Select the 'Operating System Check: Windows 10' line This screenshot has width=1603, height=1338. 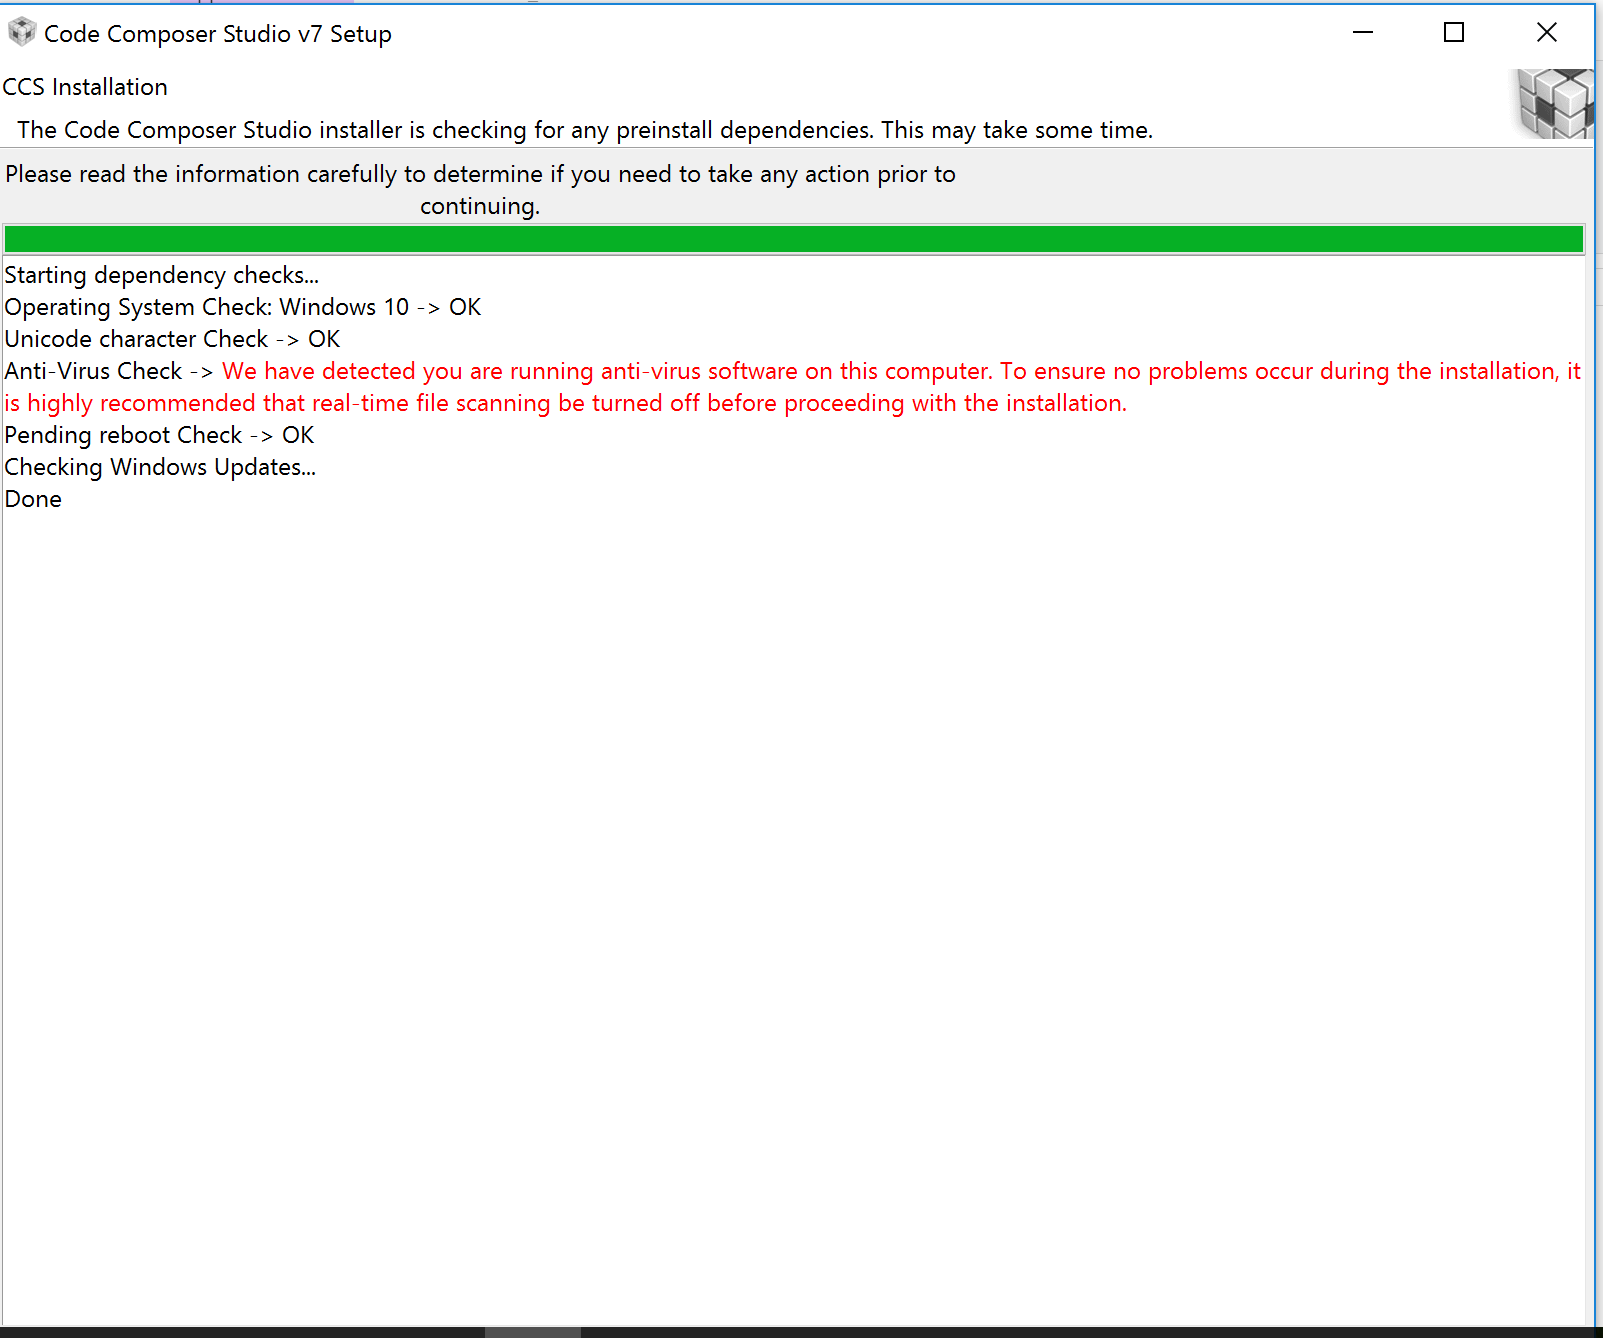point(243,307)
